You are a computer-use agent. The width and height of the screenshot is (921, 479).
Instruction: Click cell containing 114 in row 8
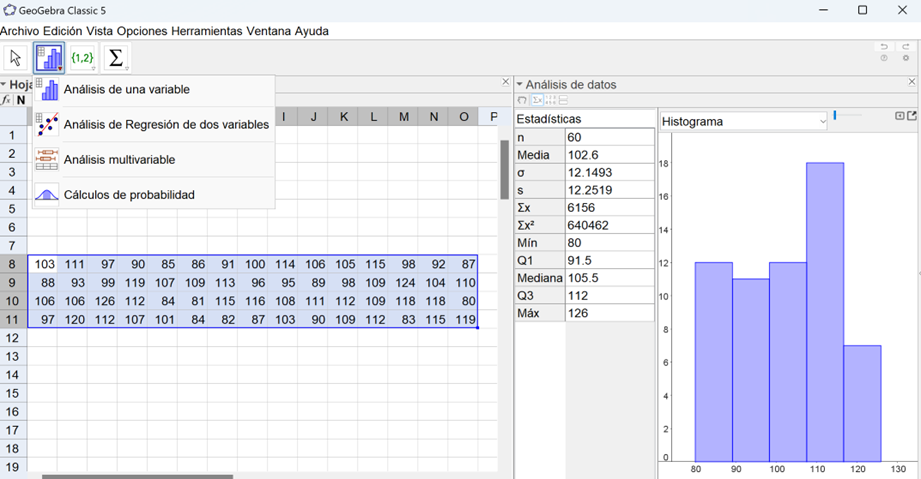(x=283, y=264)
